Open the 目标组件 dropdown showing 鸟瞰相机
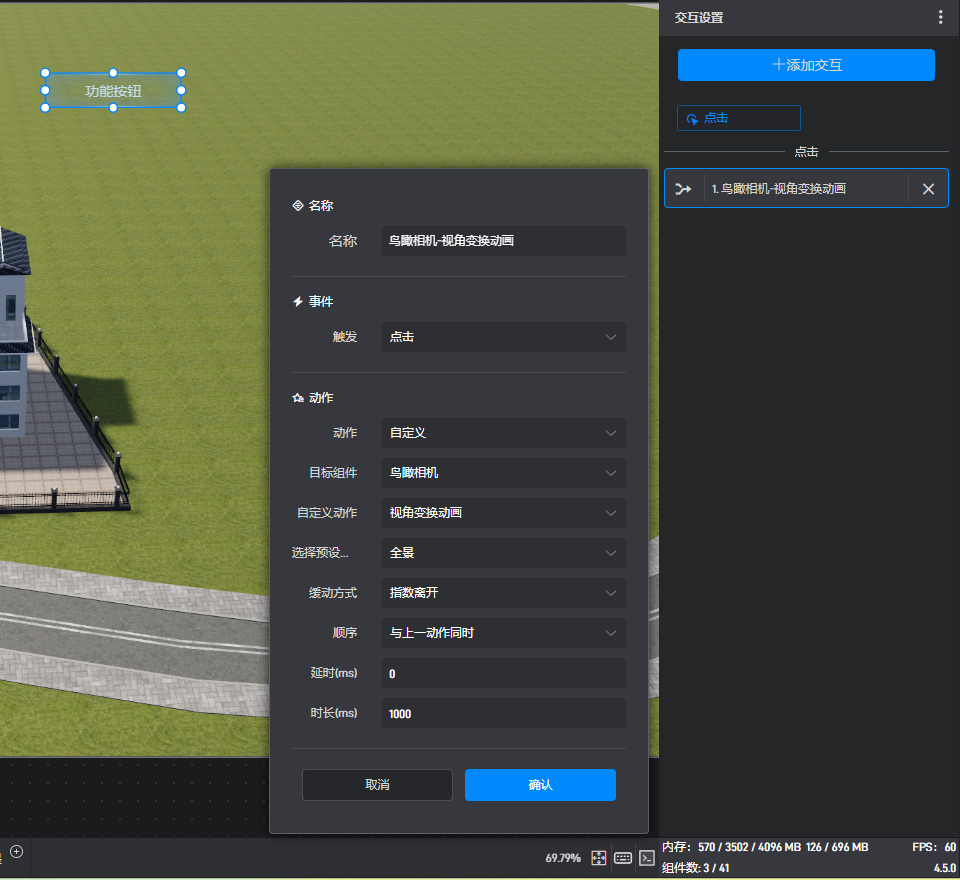 coord(503,473)
